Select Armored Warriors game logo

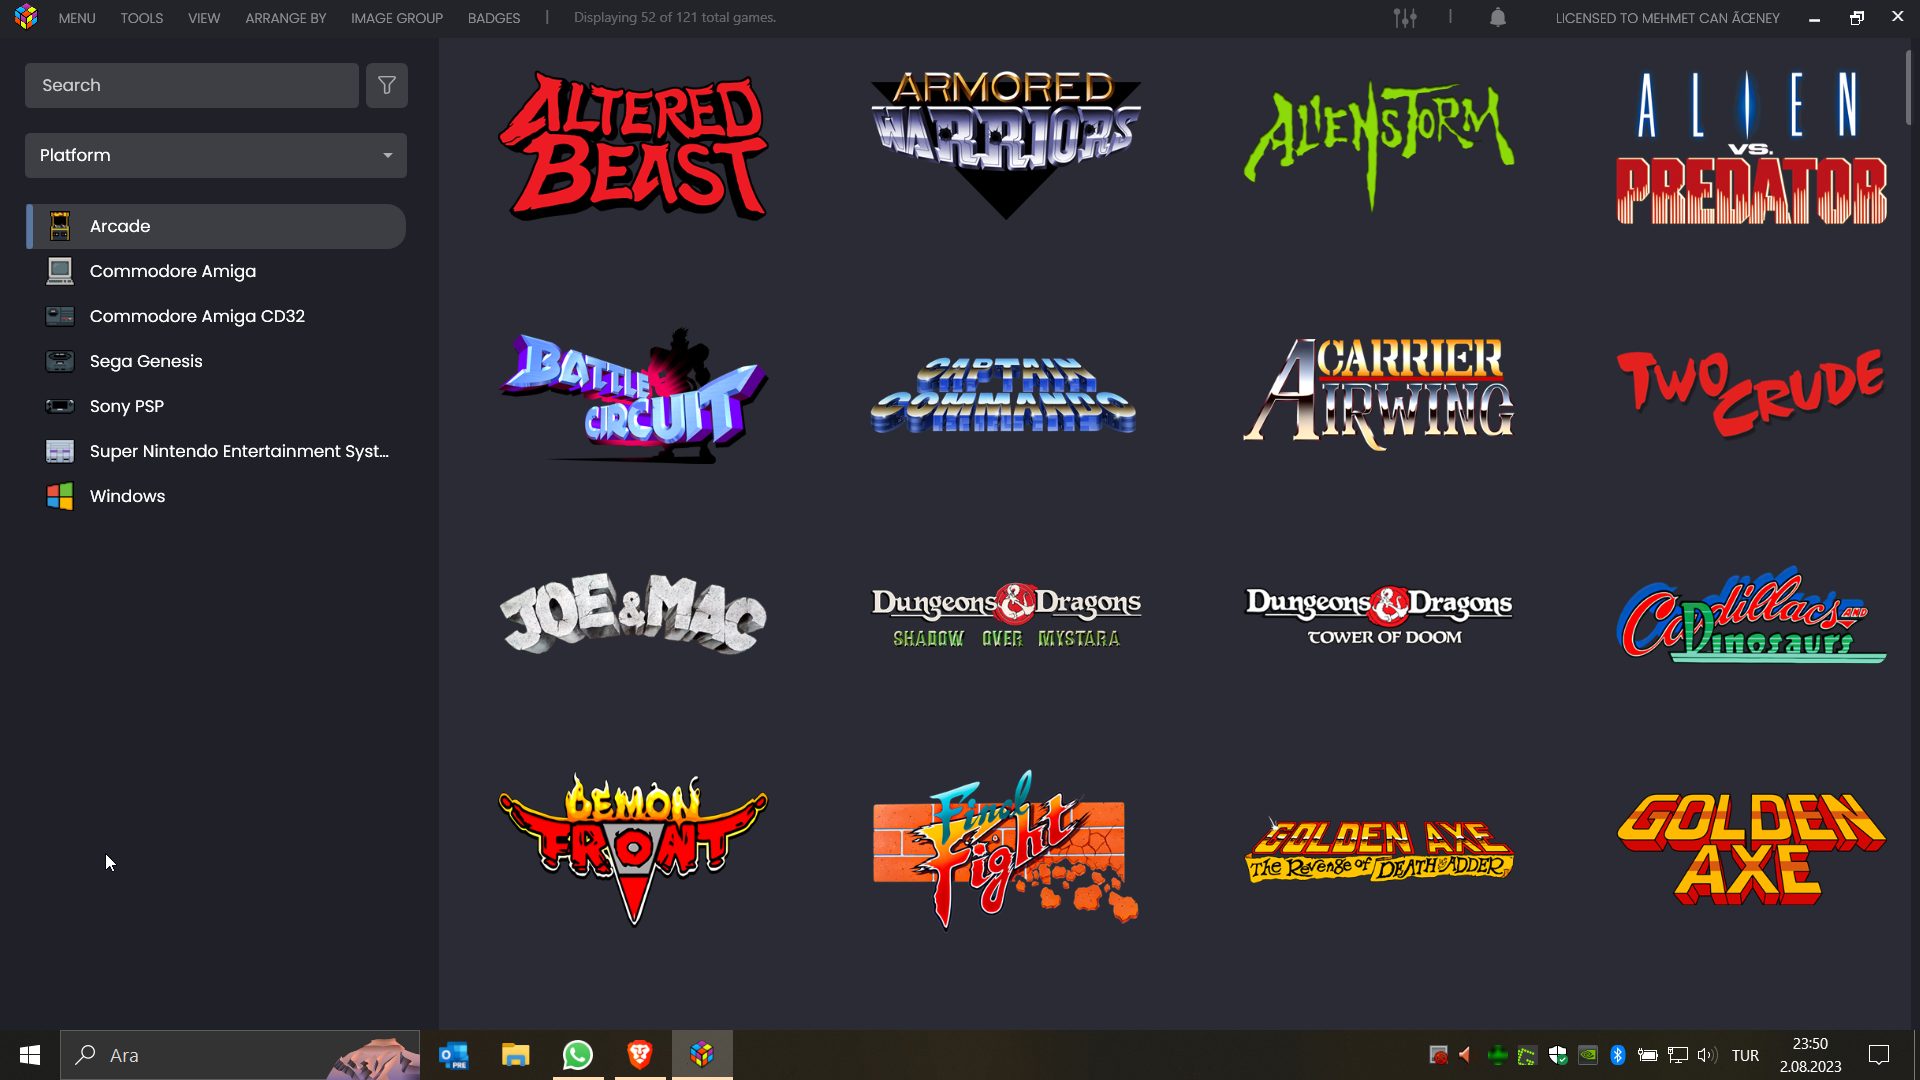pyautogui.click(x=1006, y=146)
